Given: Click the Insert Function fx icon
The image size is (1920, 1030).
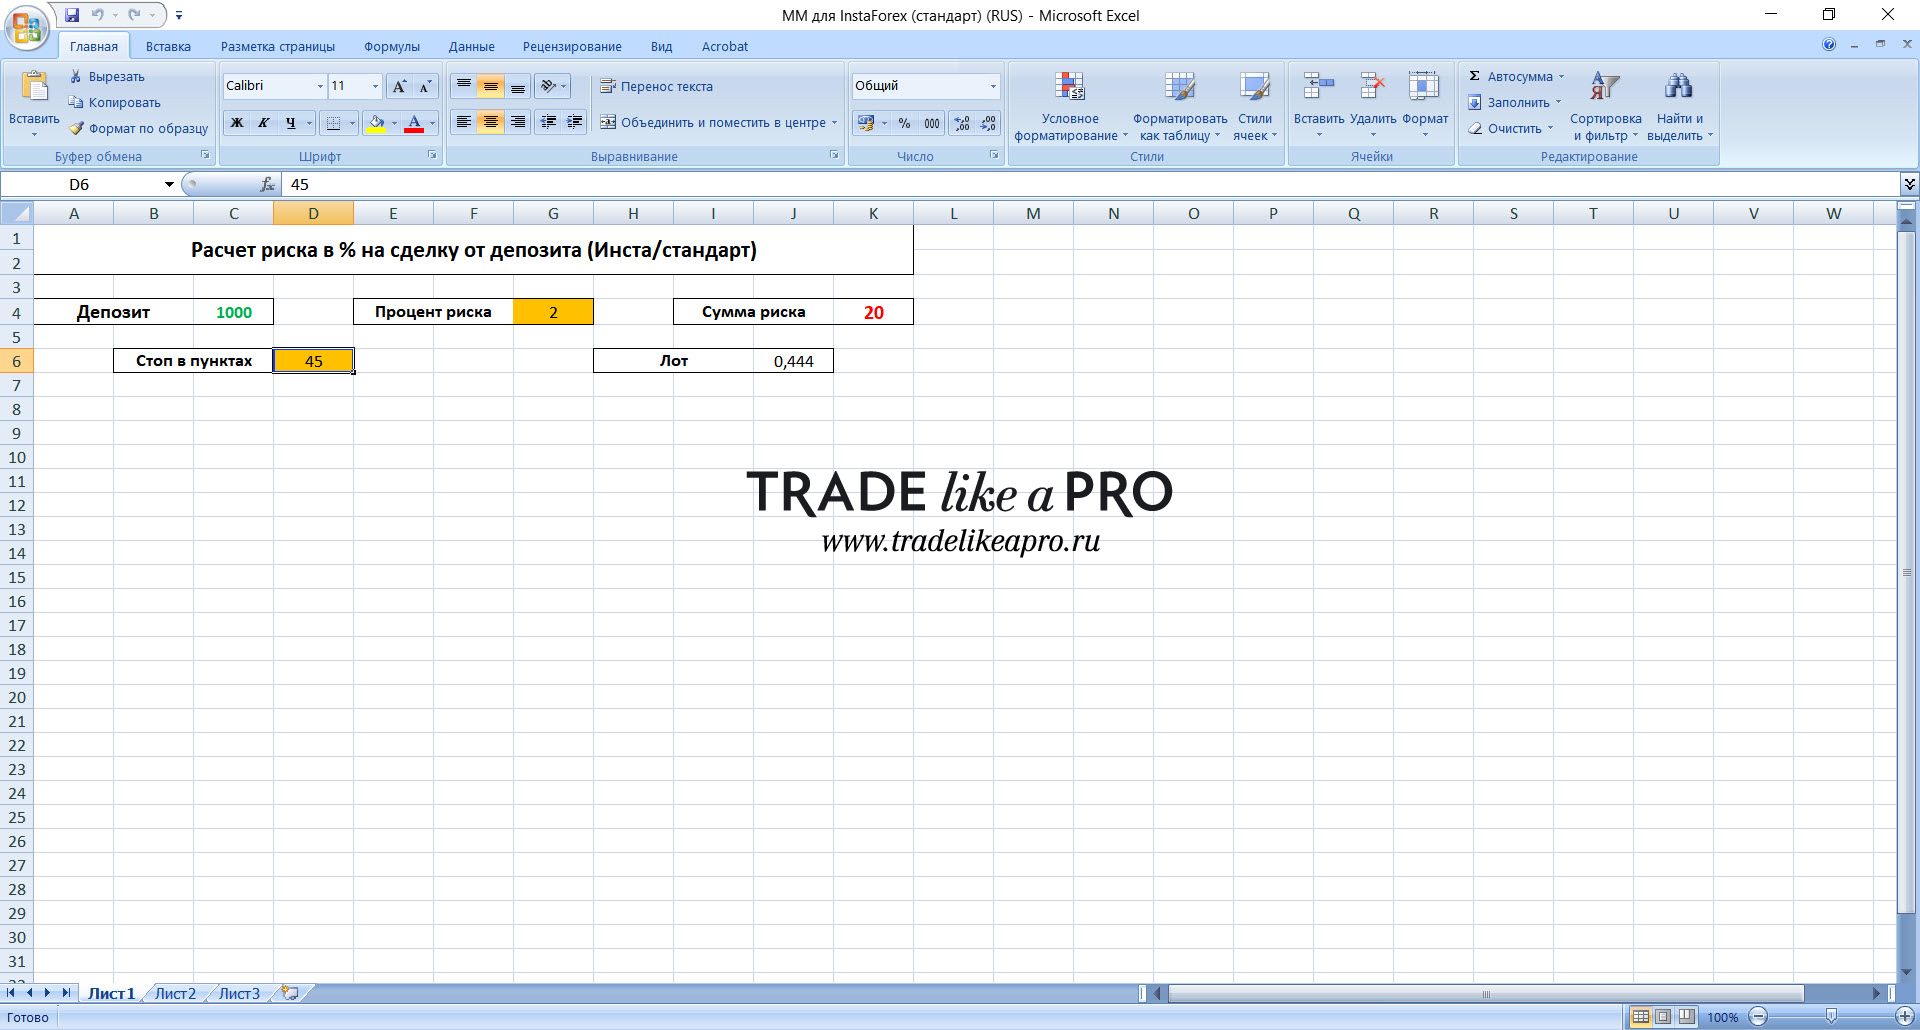Looking at the screenshot, I should [267, 184].
